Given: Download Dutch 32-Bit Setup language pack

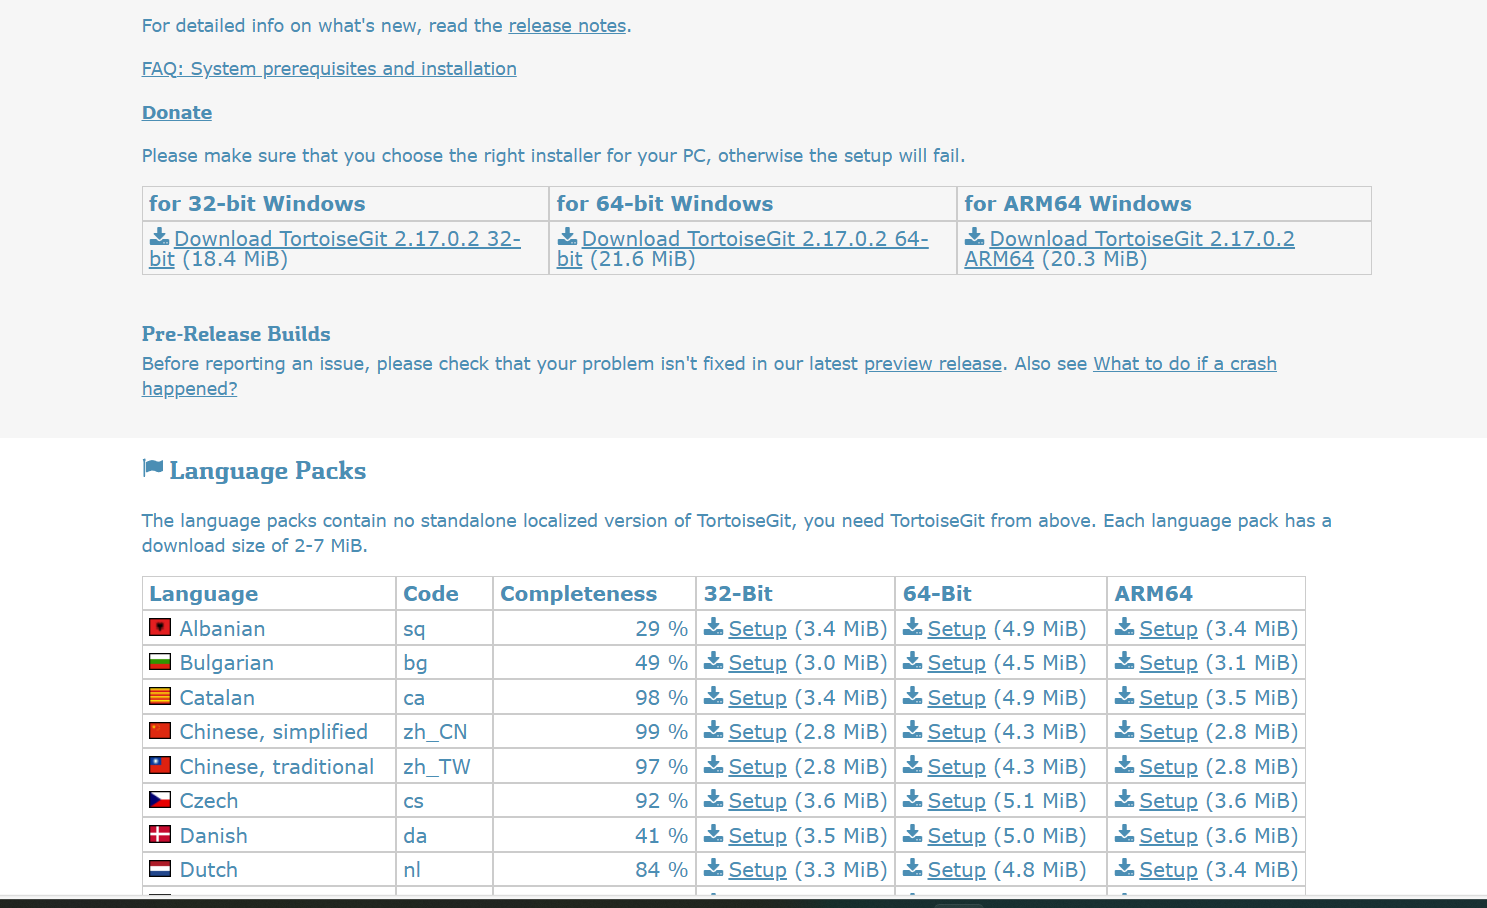Looking at the screenshot, I should coord(757,870).
